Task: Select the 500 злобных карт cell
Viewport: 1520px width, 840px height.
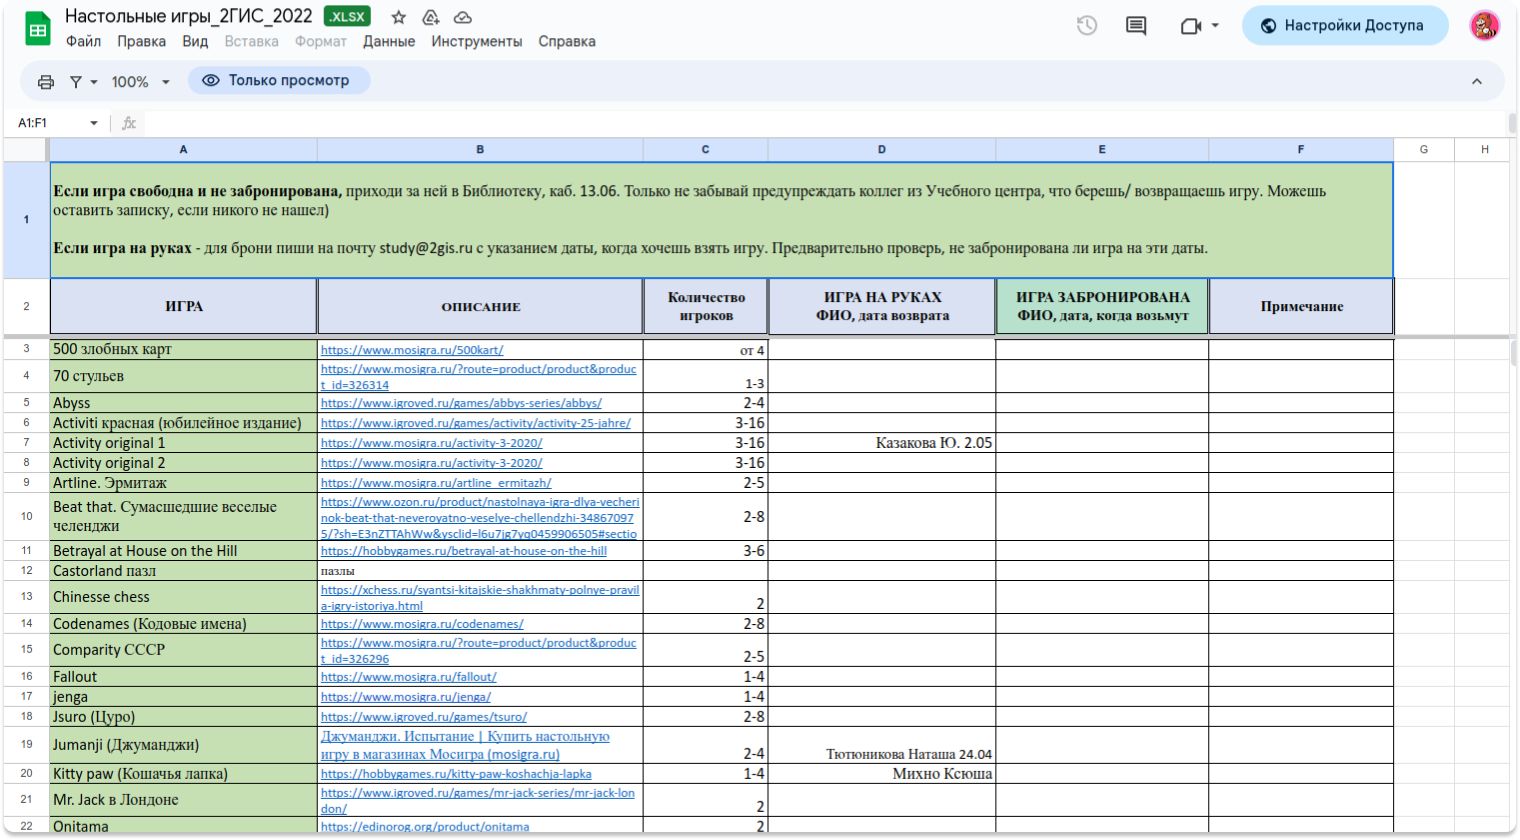Action: click(184, 350)
